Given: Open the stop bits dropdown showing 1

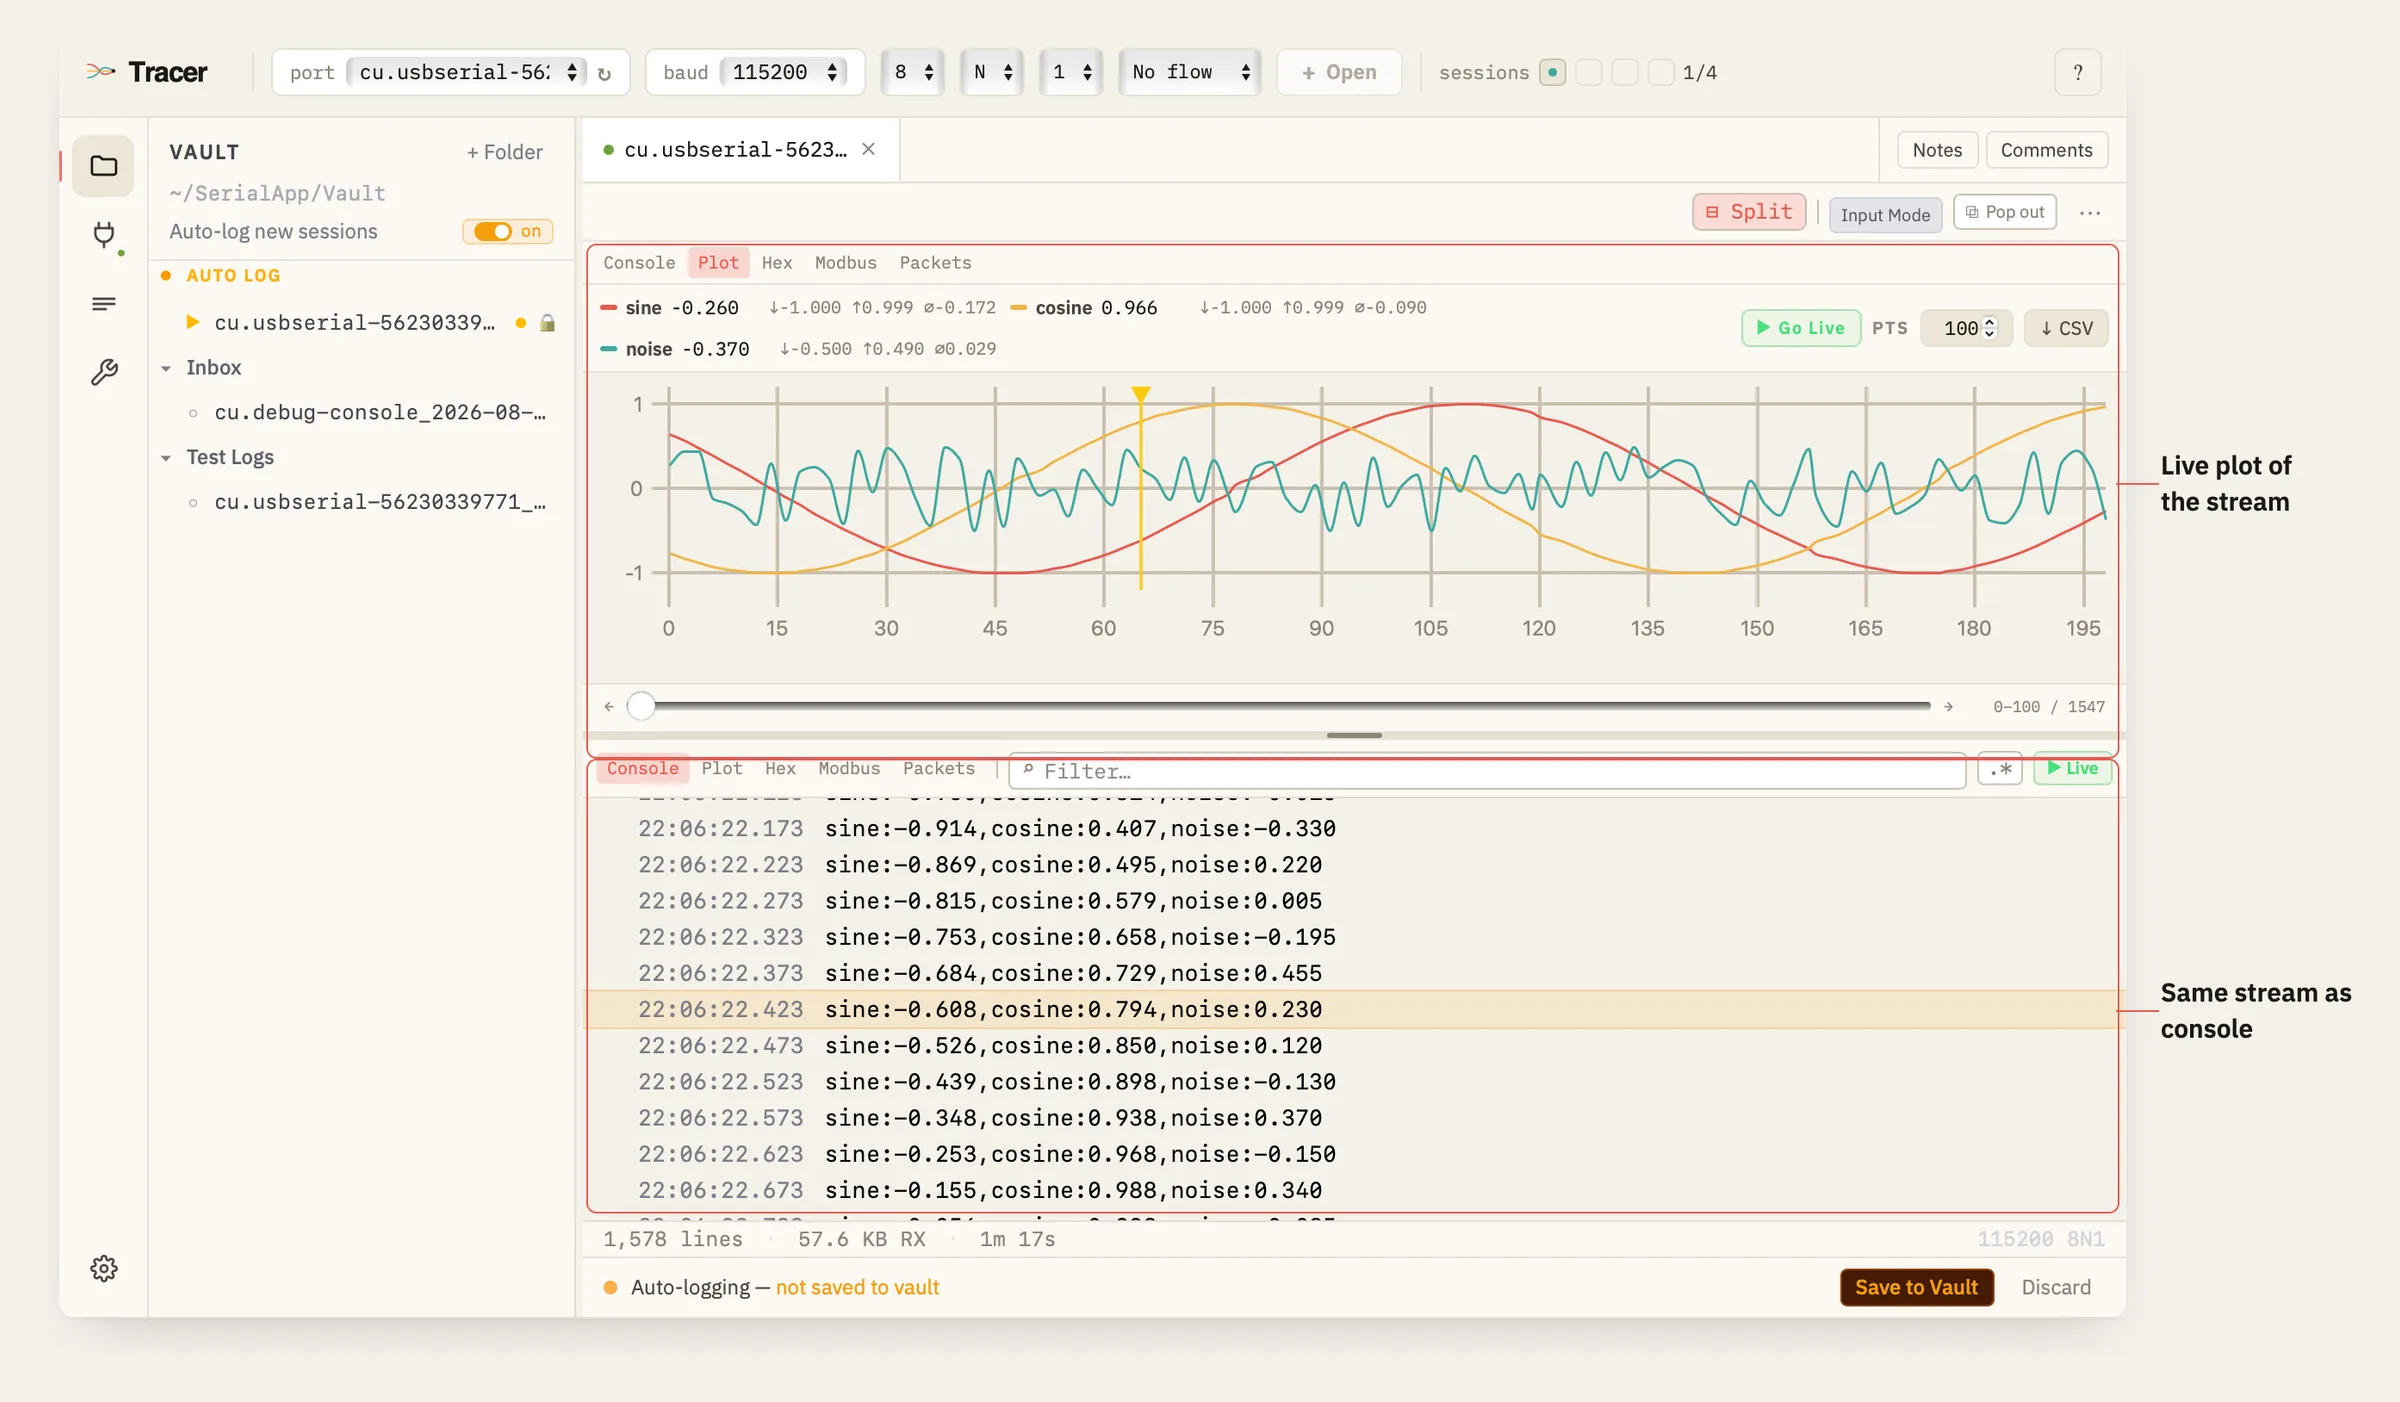Looking at the screenshot, I should pos(1071,72).
